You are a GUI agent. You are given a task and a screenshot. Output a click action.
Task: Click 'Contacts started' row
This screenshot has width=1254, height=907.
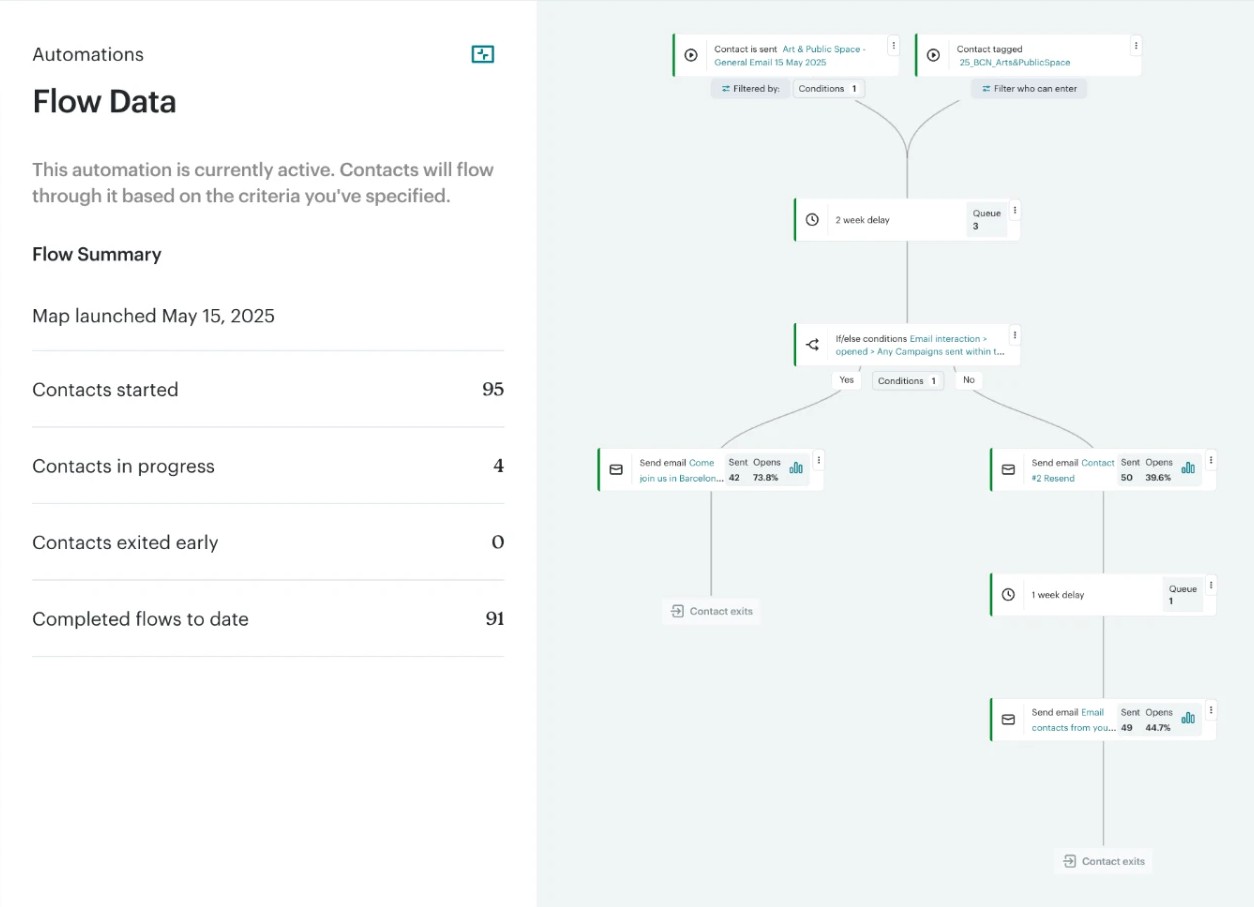[x=268, y=390]
